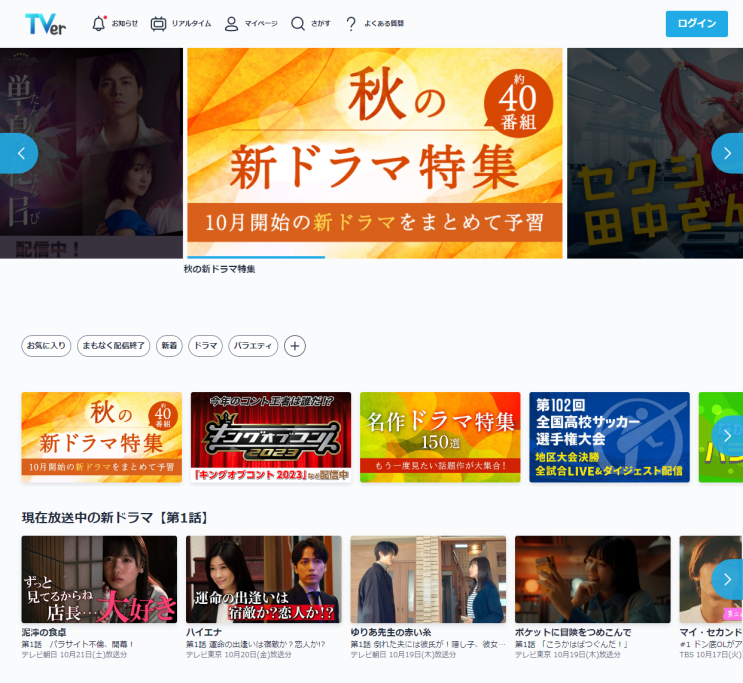Open the 秋の新ドラマ特集 caption link

220,269
